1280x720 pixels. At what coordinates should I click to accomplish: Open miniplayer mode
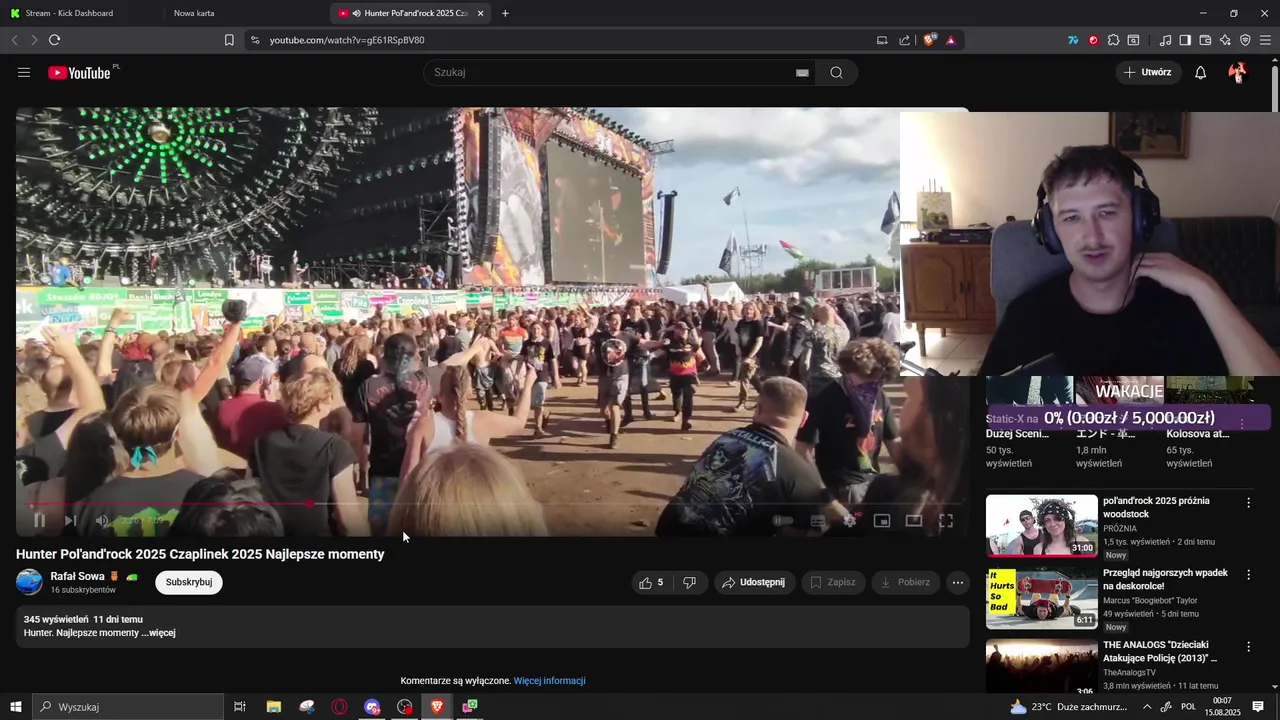pyautogui.click(x=882, y=520)
